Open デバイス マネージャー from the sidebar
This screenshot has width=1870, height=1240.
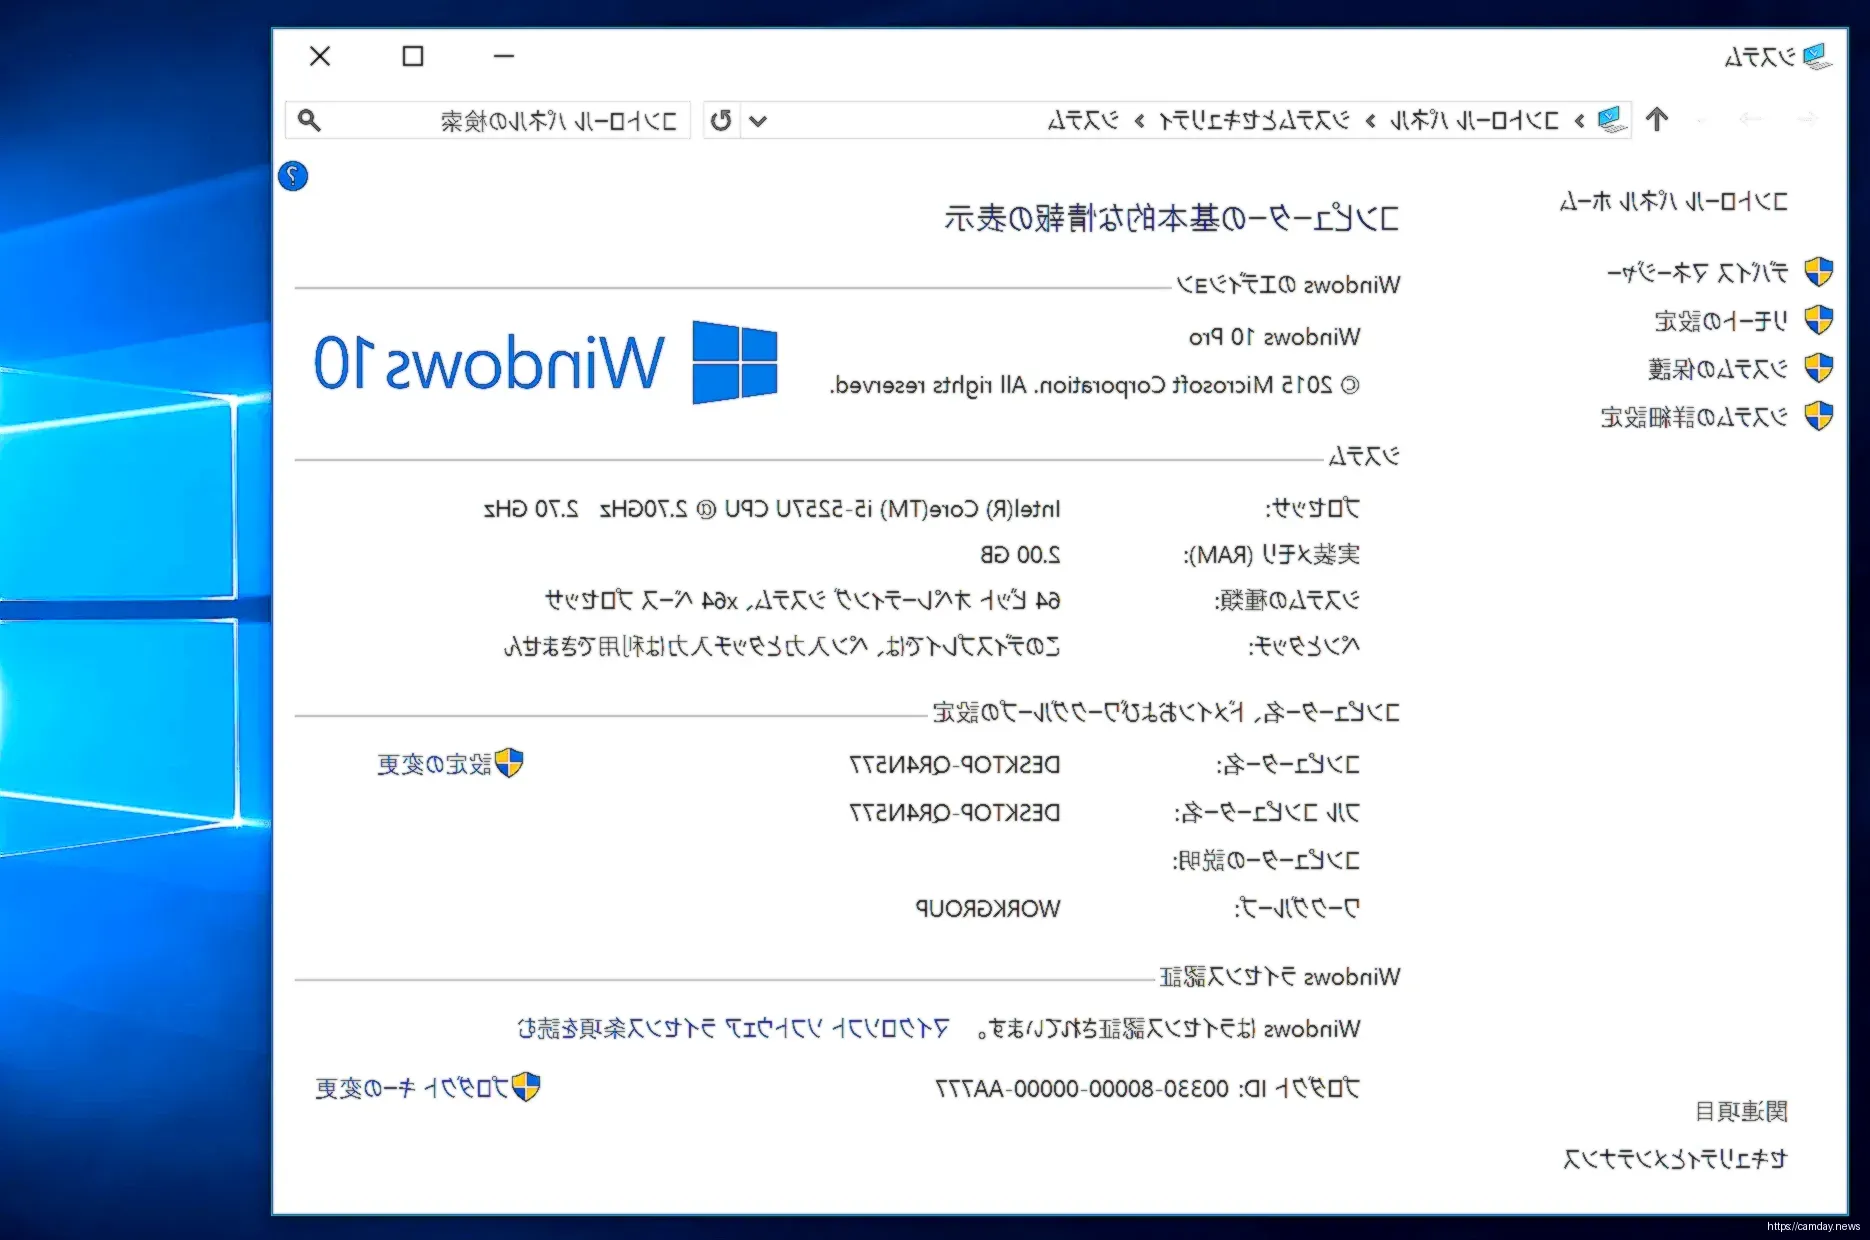1697,272
